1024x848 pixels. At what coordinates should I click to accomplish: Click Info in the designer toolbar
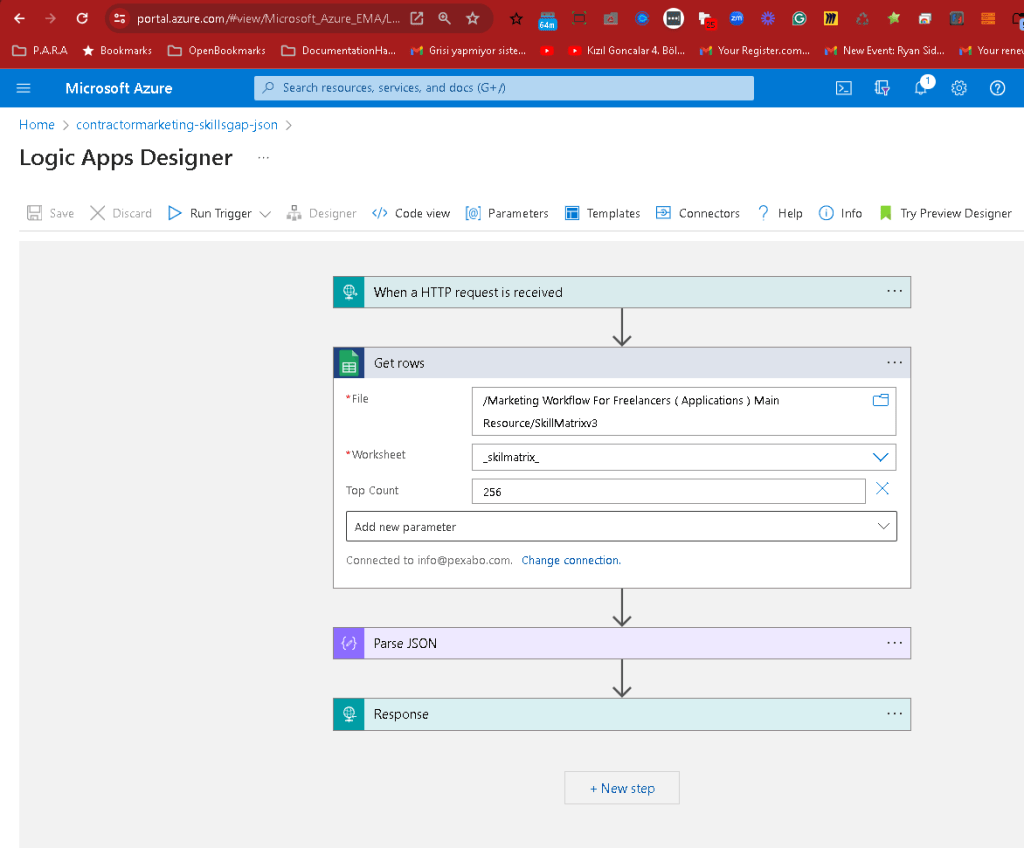pyautogui.click(x=840, y=213)
